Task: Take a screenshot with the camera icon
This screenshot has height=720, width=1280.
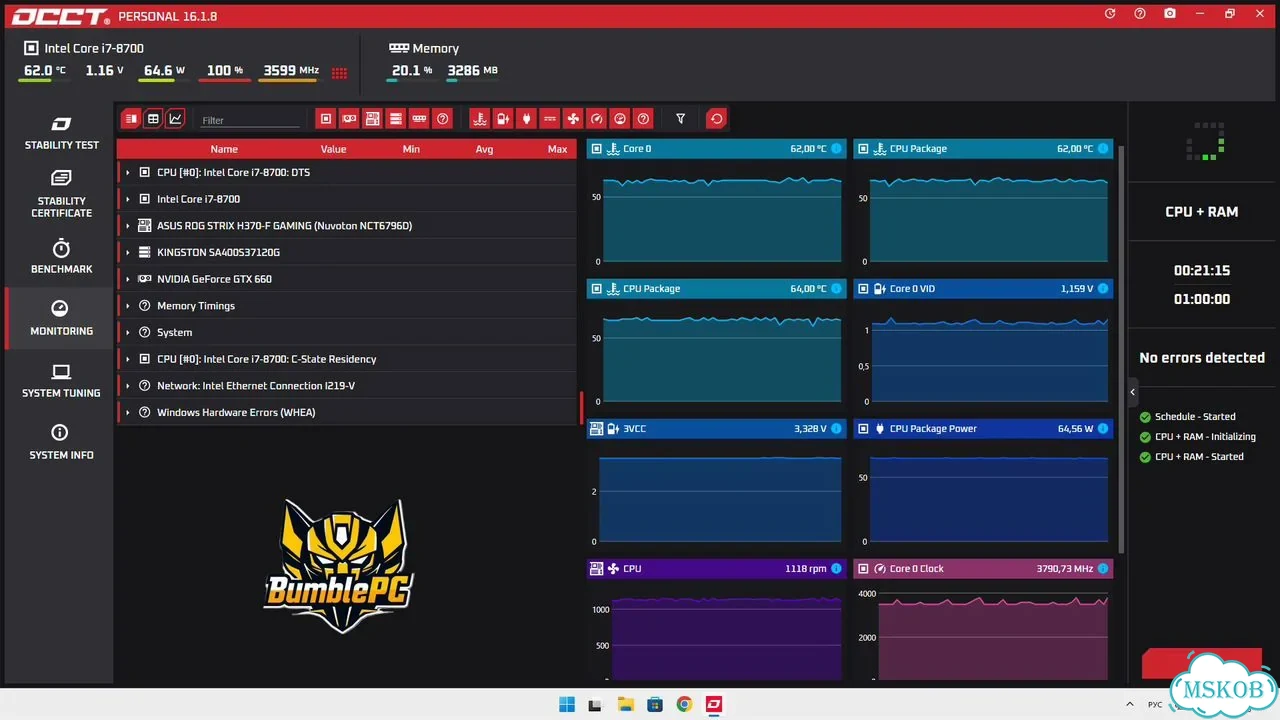Action: (1170, 14)
